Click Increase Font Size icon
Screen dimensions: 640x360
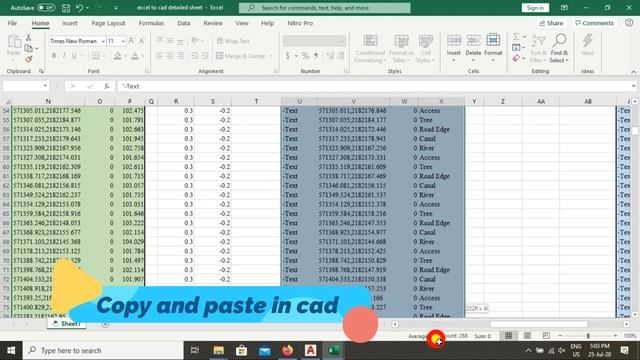pos(131,40)
